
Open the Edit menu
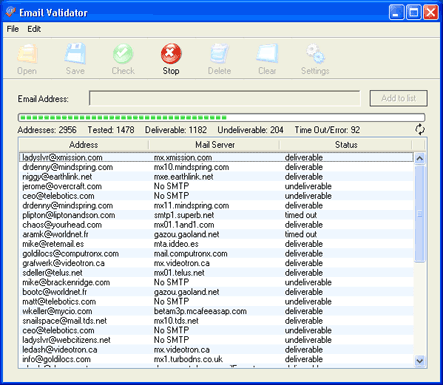(34, 29)
